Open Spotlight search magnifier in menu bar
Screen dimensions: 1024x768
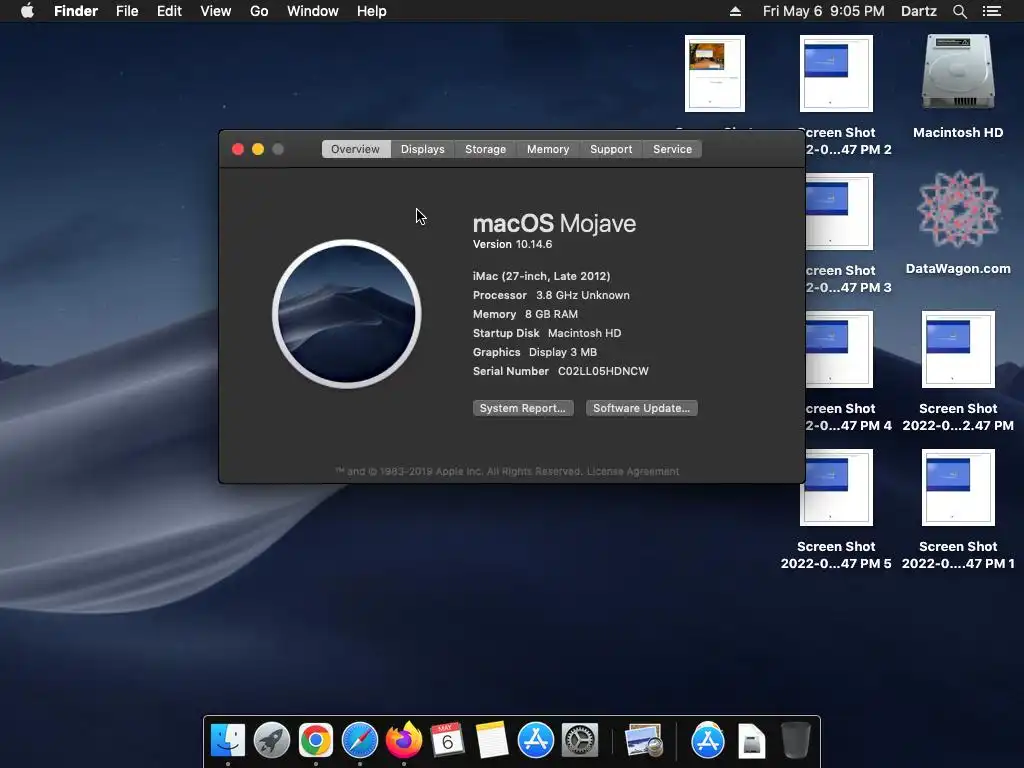959,11
